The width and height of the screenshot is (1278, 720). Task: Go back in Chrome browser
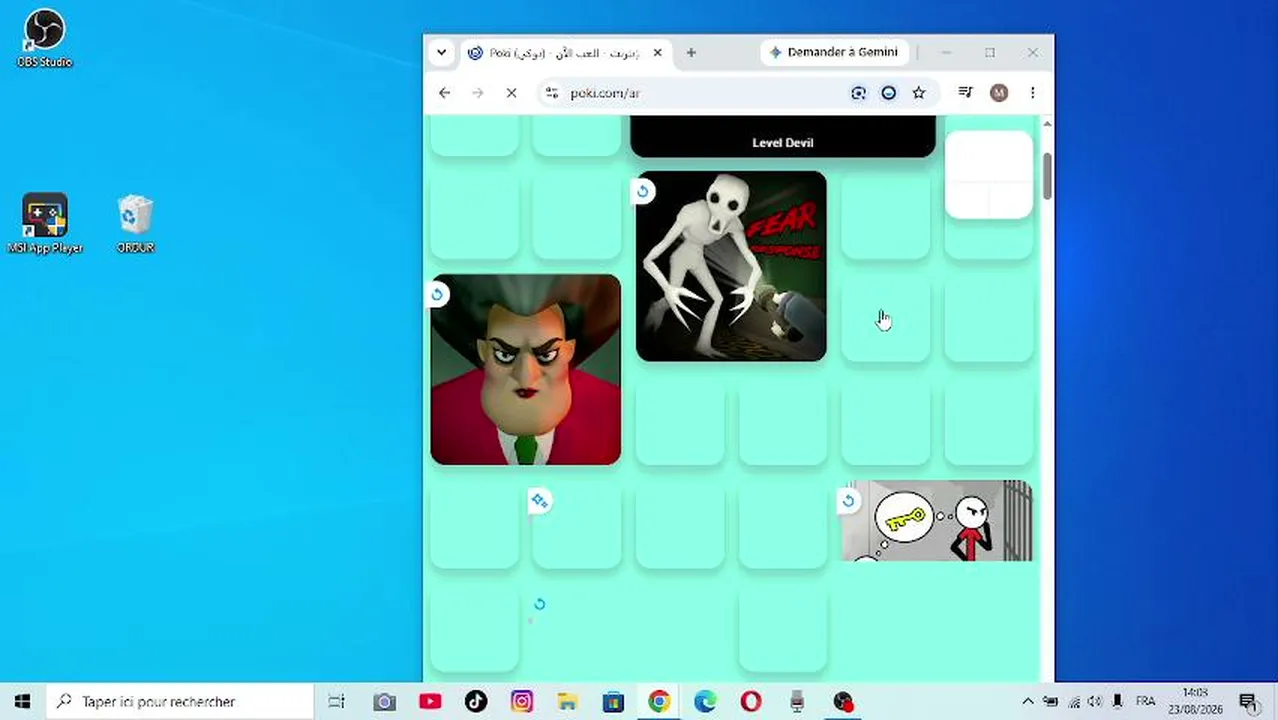tap(445, 93)
